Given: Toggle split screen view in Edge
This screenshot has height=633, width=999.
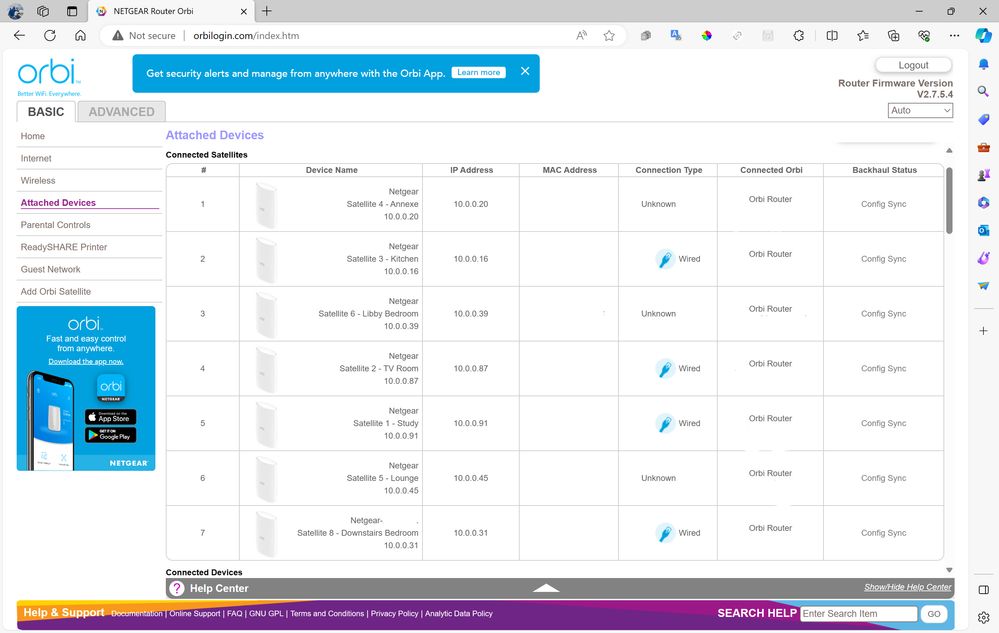Looking at the screenshot, I should [832, 35].
